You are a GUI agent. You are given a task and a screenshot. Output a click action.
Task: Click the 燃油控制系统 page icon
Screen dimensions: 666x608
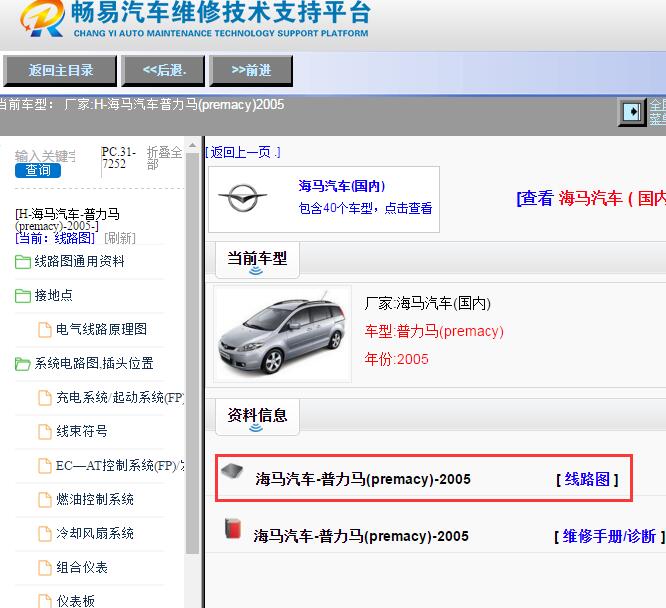[45, 500]
